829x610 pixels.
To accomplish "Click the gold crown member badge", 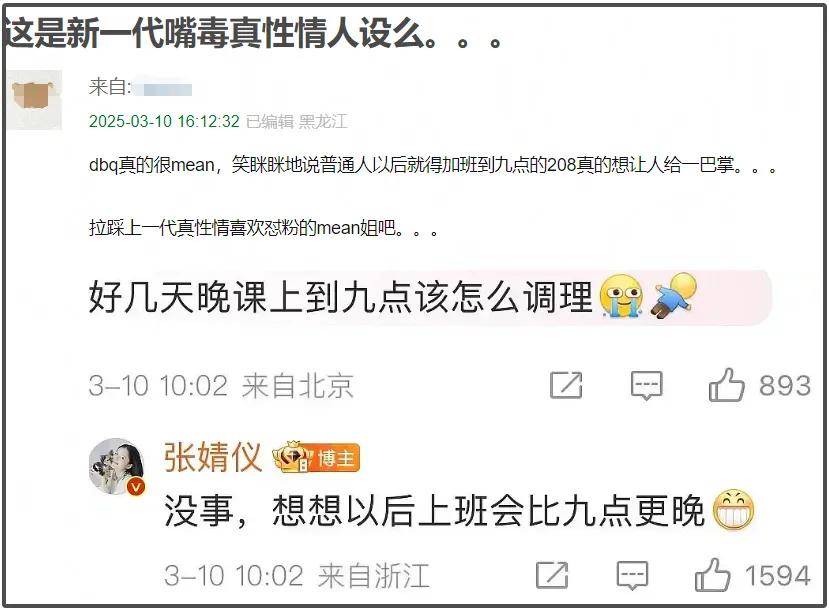I will [292, 457].
